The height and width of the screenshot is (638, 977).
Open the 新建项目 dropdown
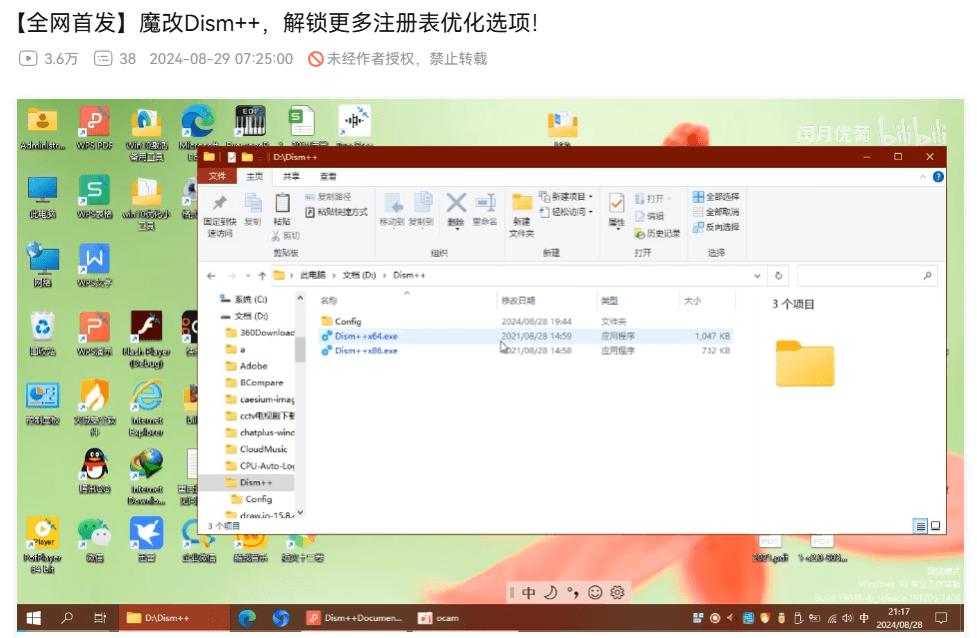pos(566,197)
